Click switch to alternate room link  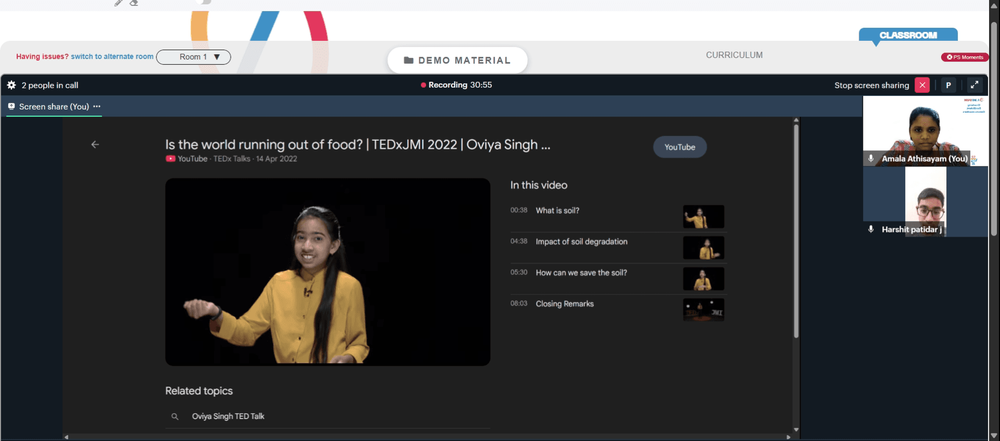tap(112, 57)
